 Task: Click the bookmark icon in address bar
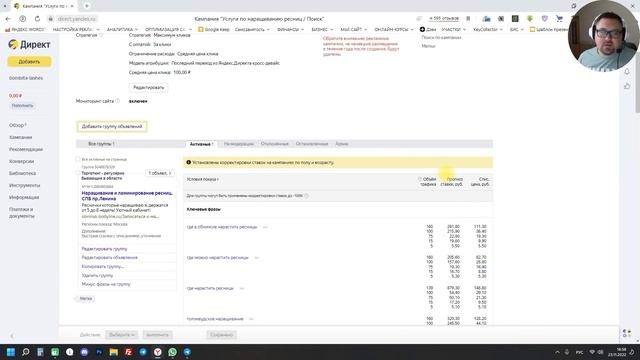468,18
